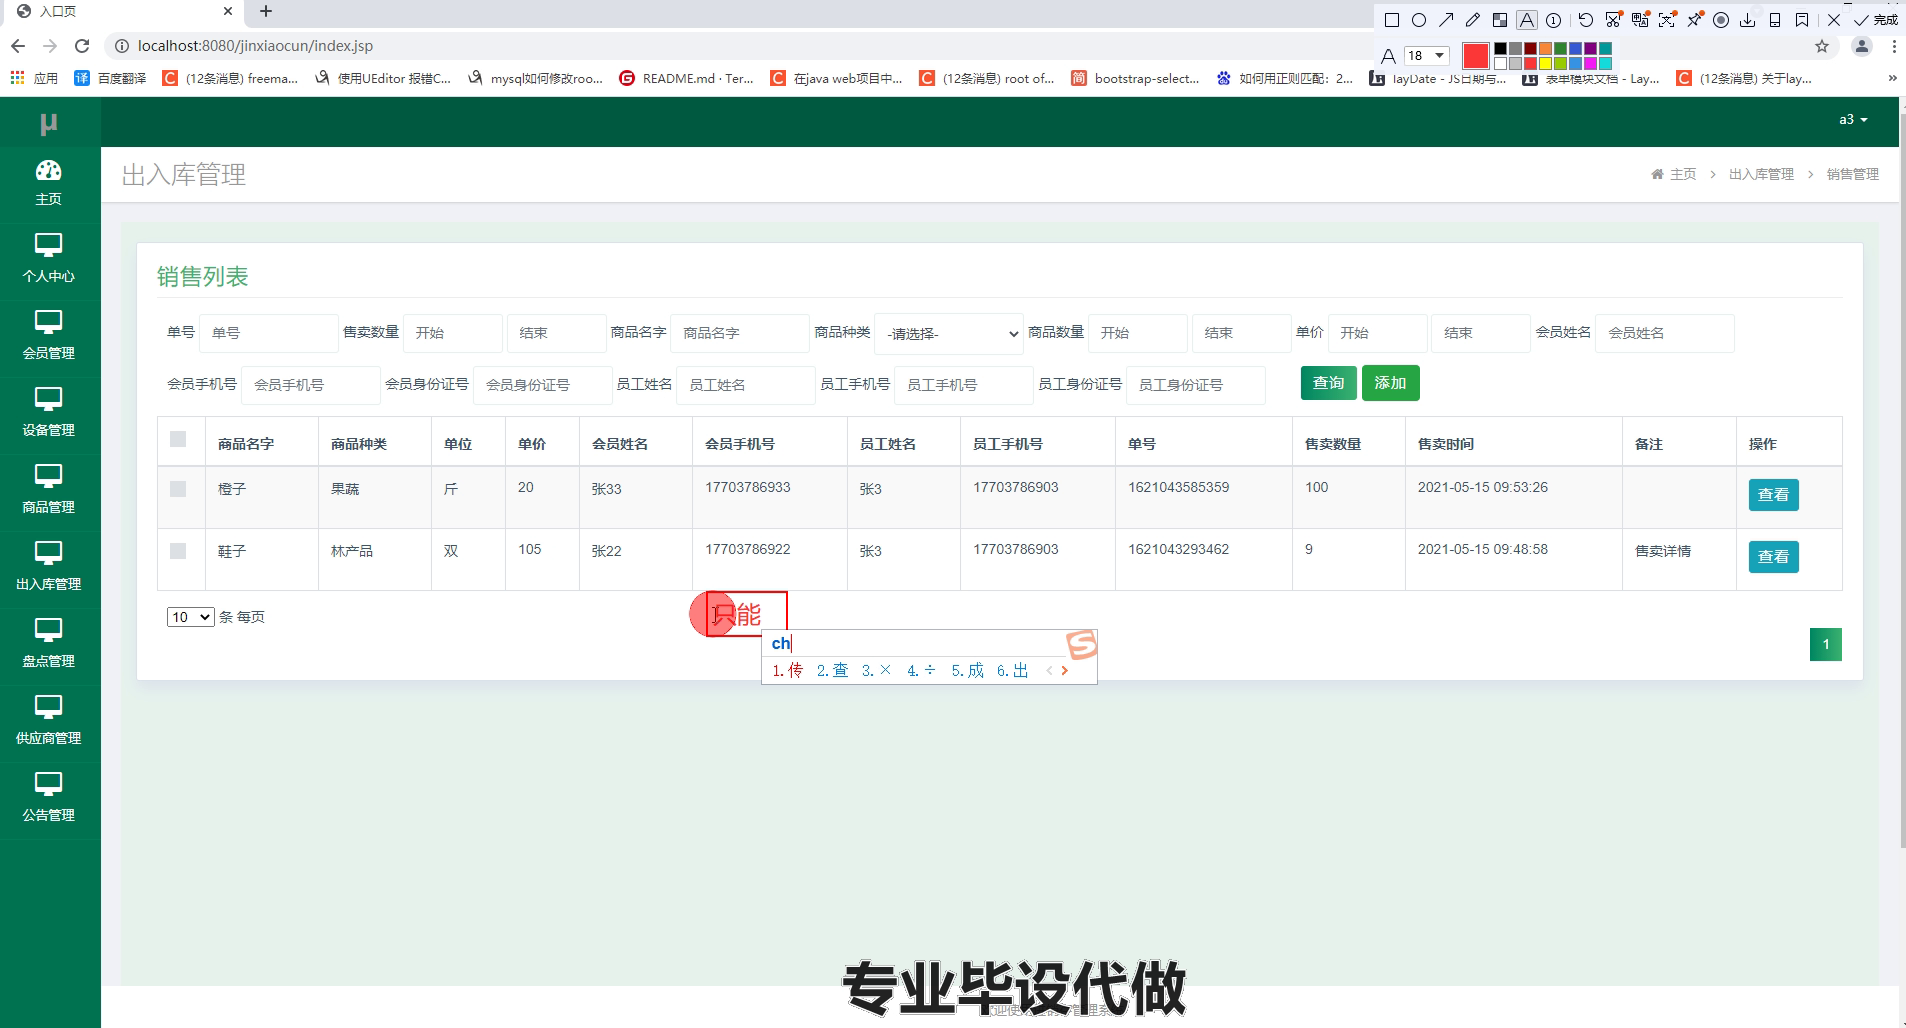
Task: Open the apps grid bookmark shortcut
Action: coord(17,77)
